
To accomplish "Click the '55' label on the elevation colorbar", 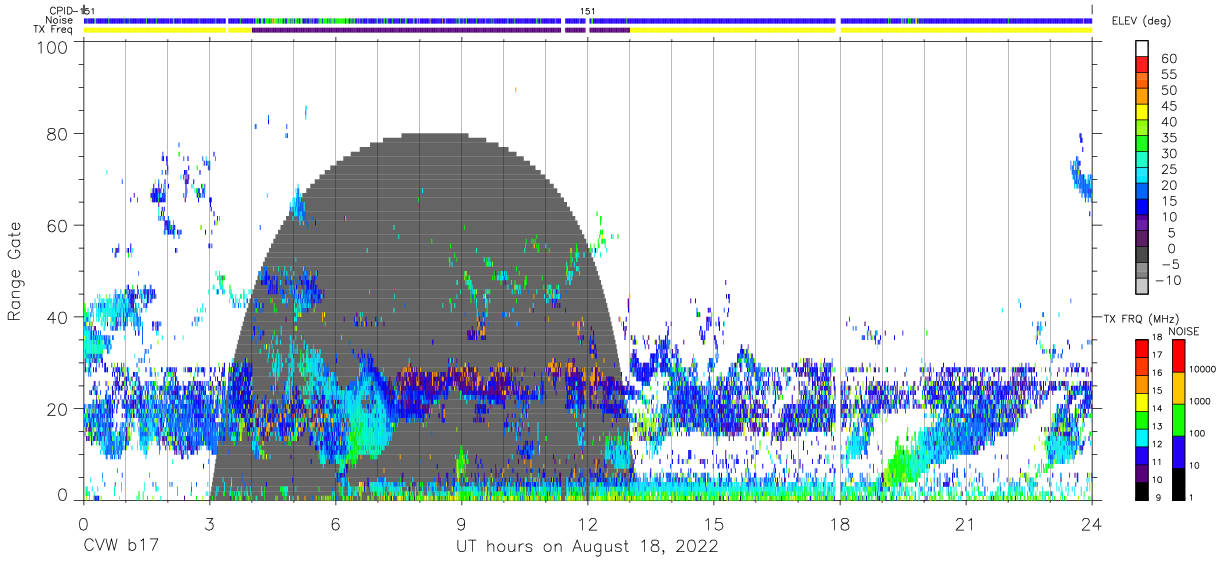I will (x=1167, y=75).
